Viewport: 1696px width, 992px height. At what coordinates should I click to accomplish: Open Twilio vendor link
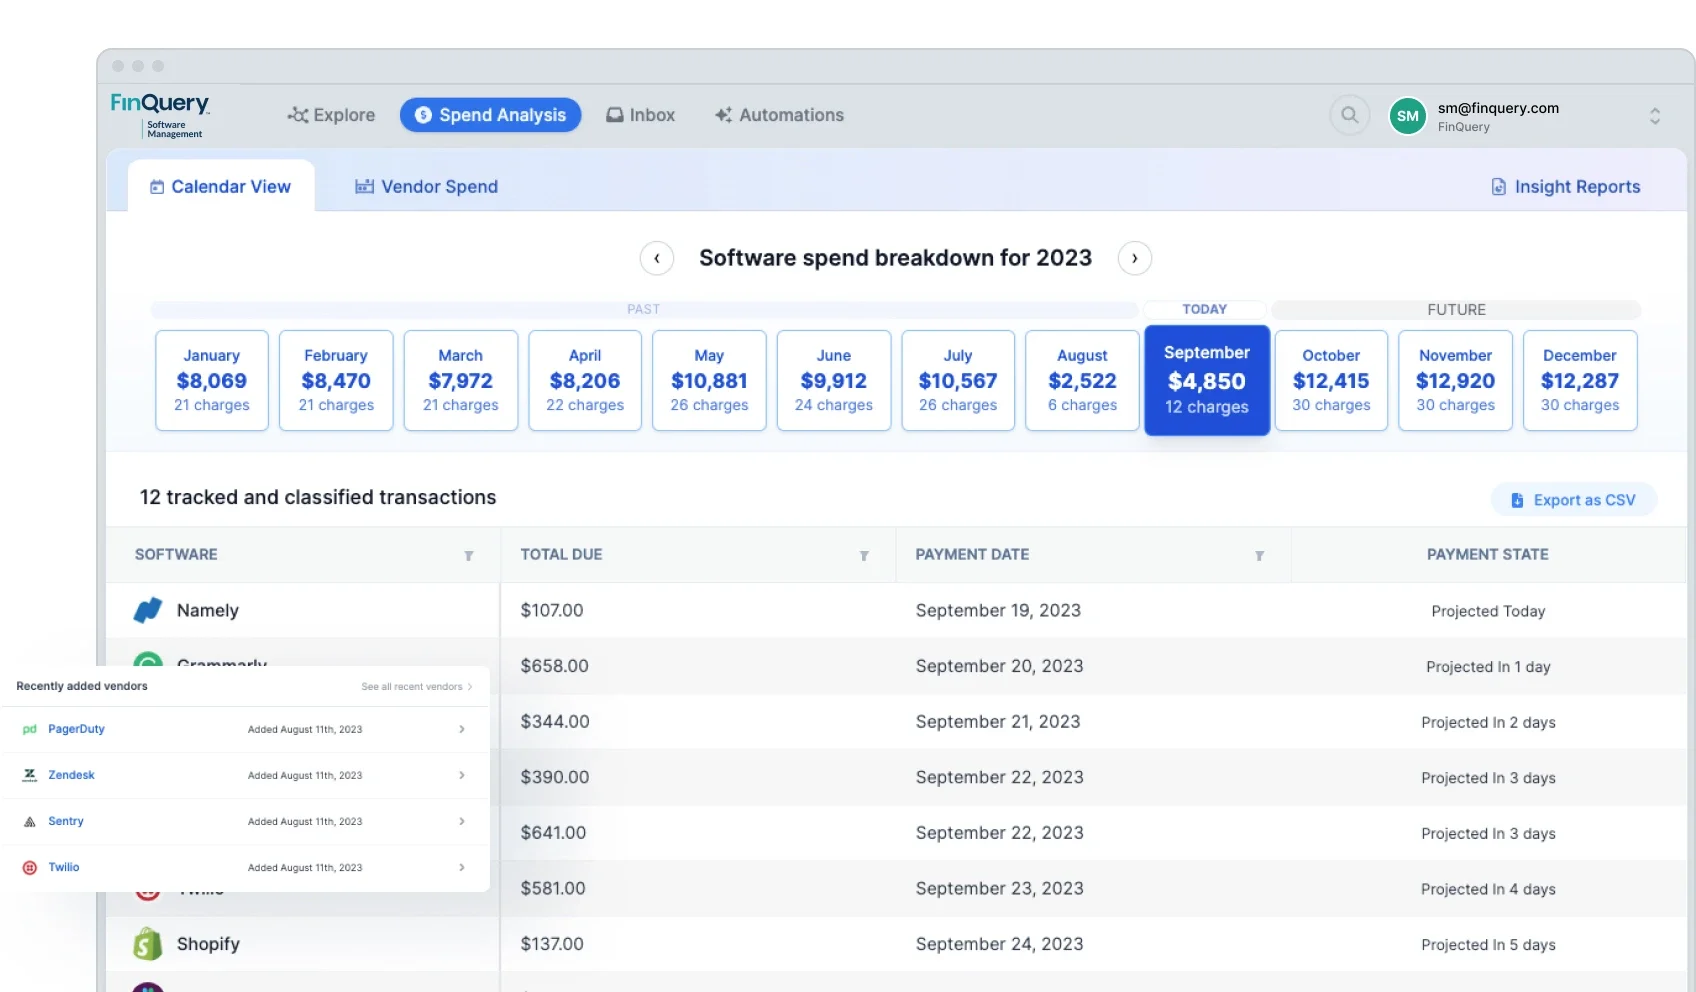click(x=64, y=867)
